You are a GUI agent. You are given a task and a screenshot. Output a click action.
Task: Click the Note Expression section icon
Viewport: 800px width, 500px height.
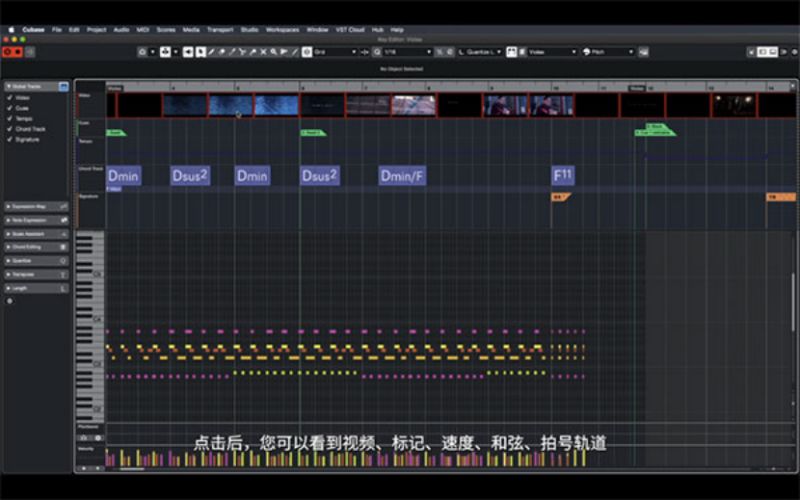pos(64,219)
